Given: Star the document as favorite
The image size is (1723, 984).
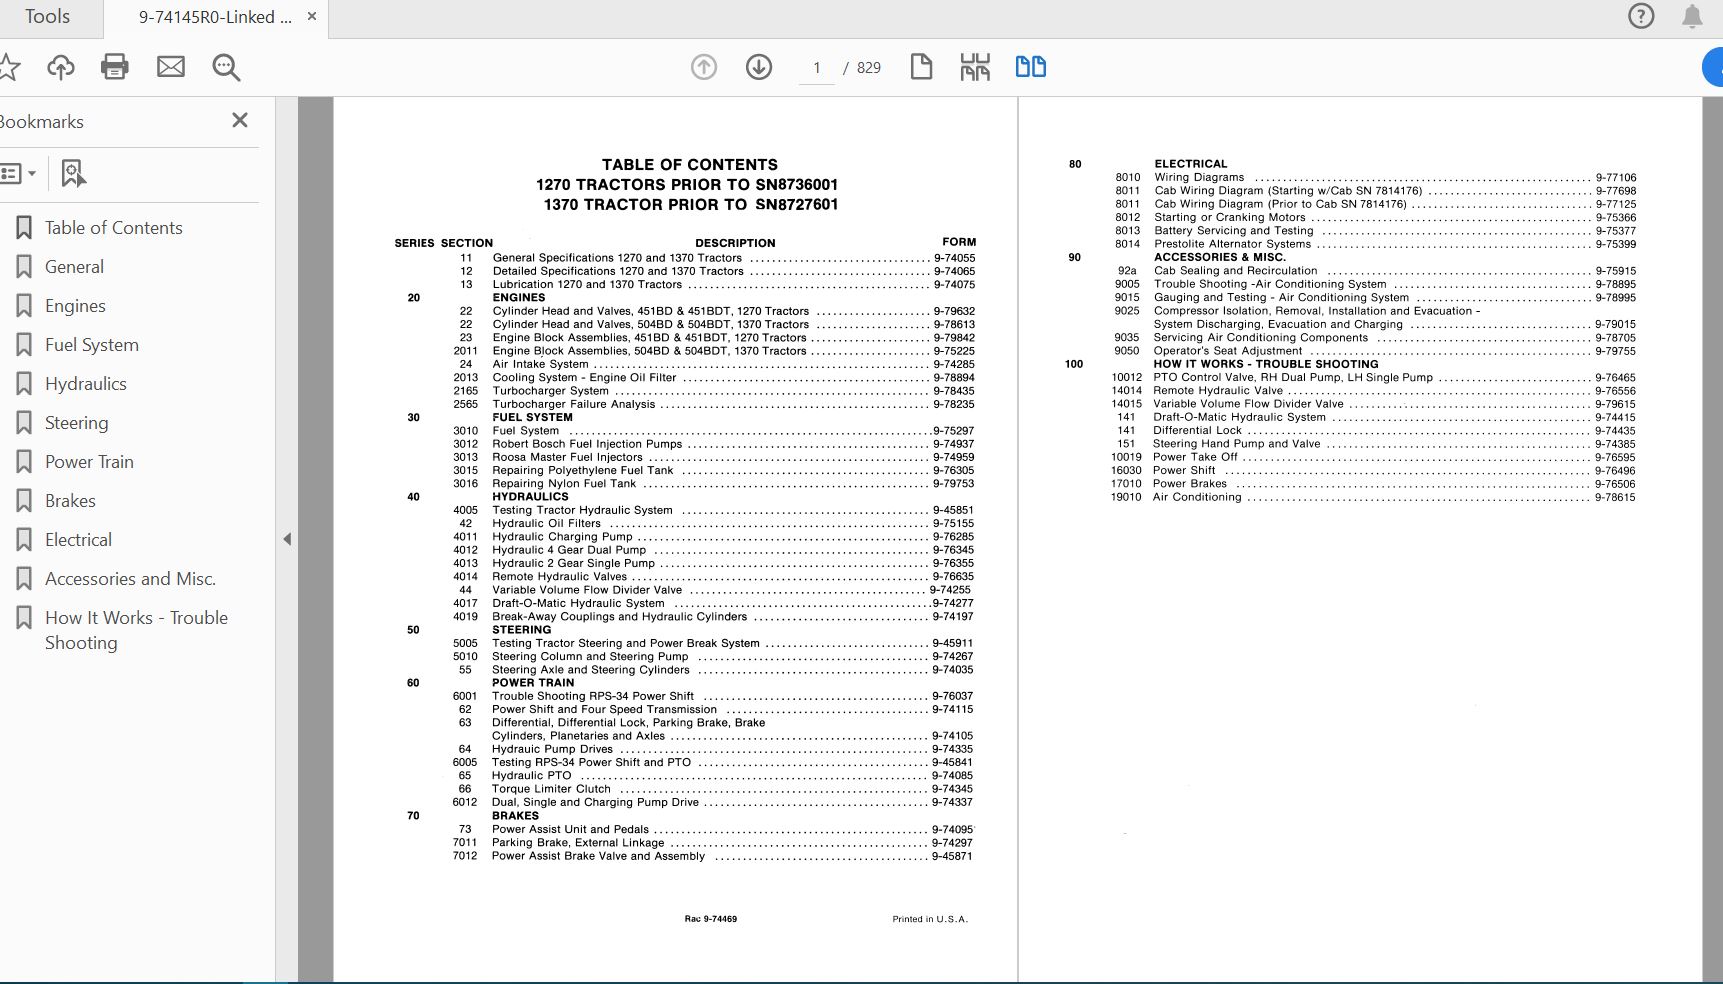Looking at the screenshot, I should pos(10,66).
